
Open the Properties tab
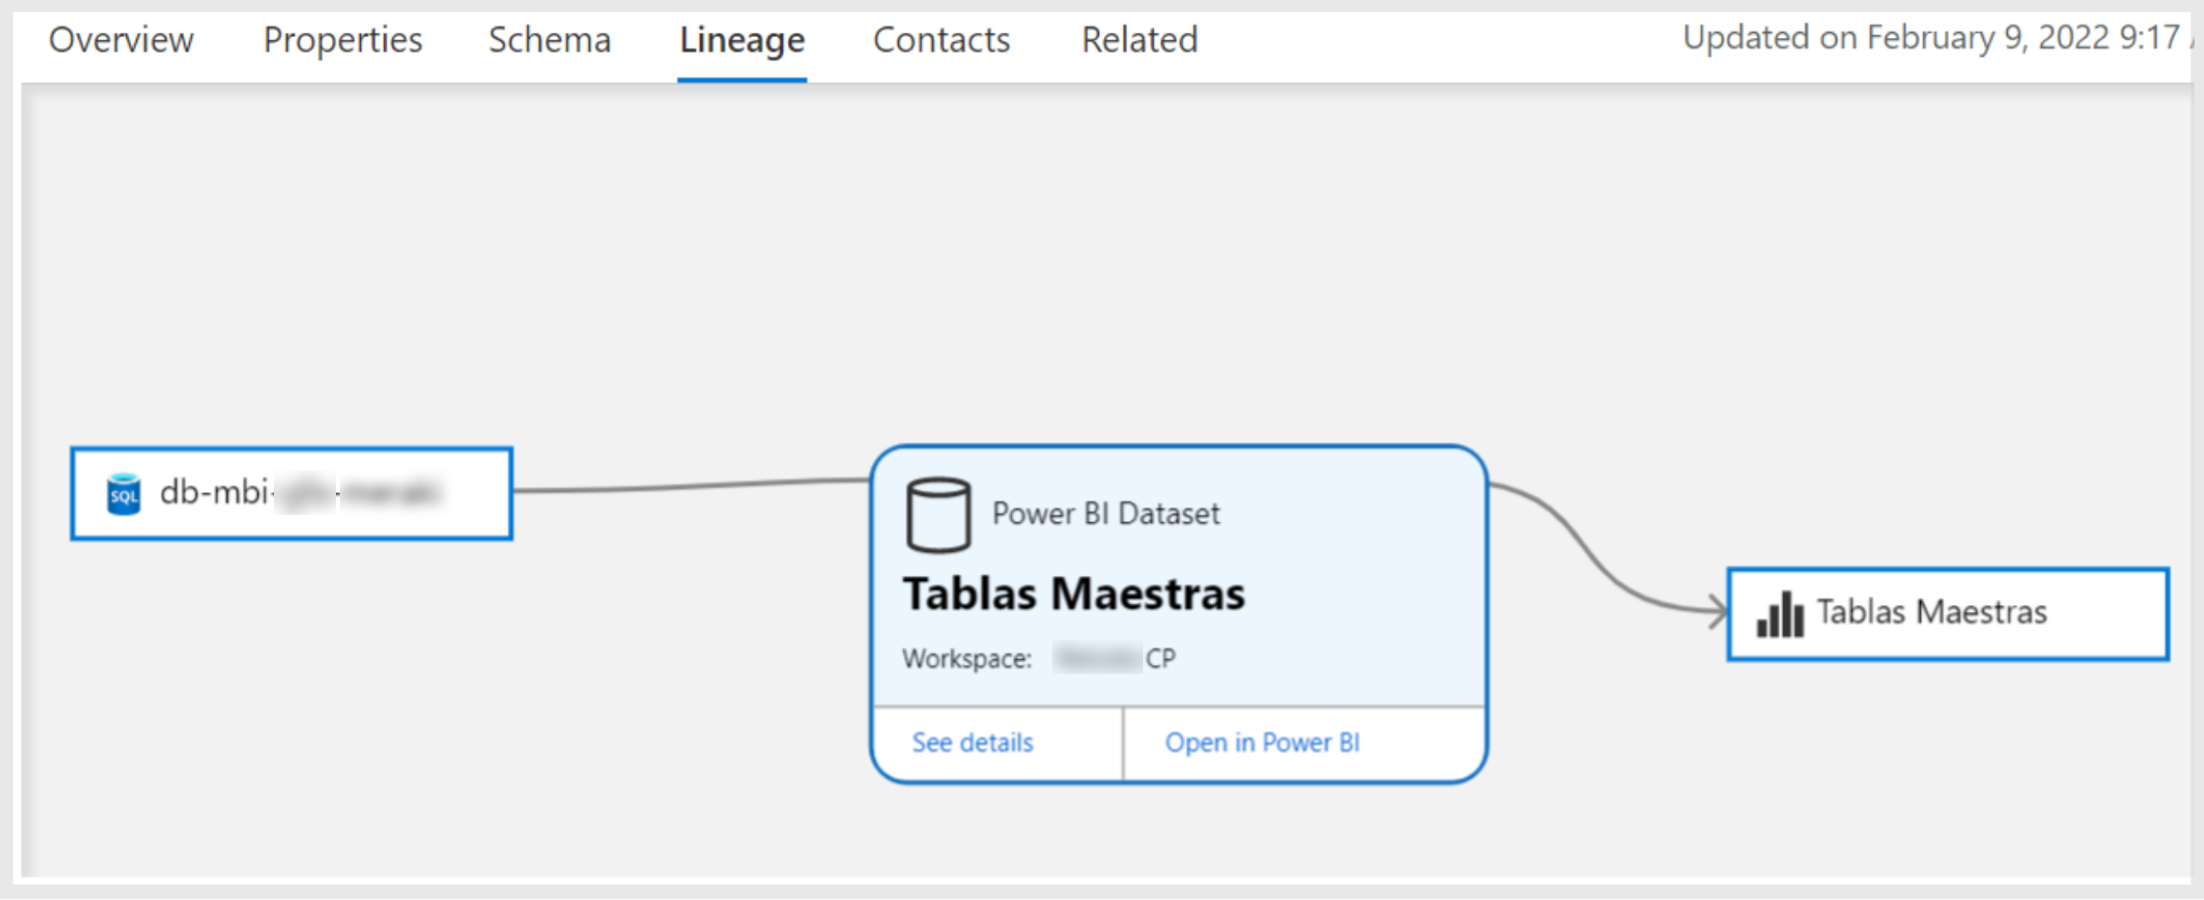tap(343, 40)
